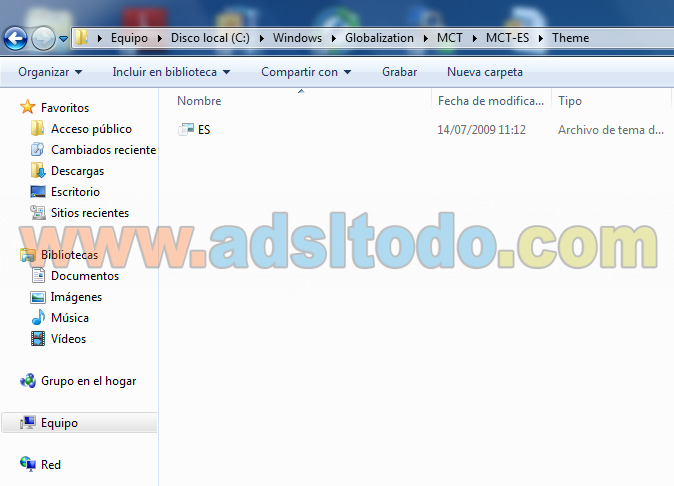Select MCT breadcrumb segment
674x486 pixels.
(x=450, y=38)
